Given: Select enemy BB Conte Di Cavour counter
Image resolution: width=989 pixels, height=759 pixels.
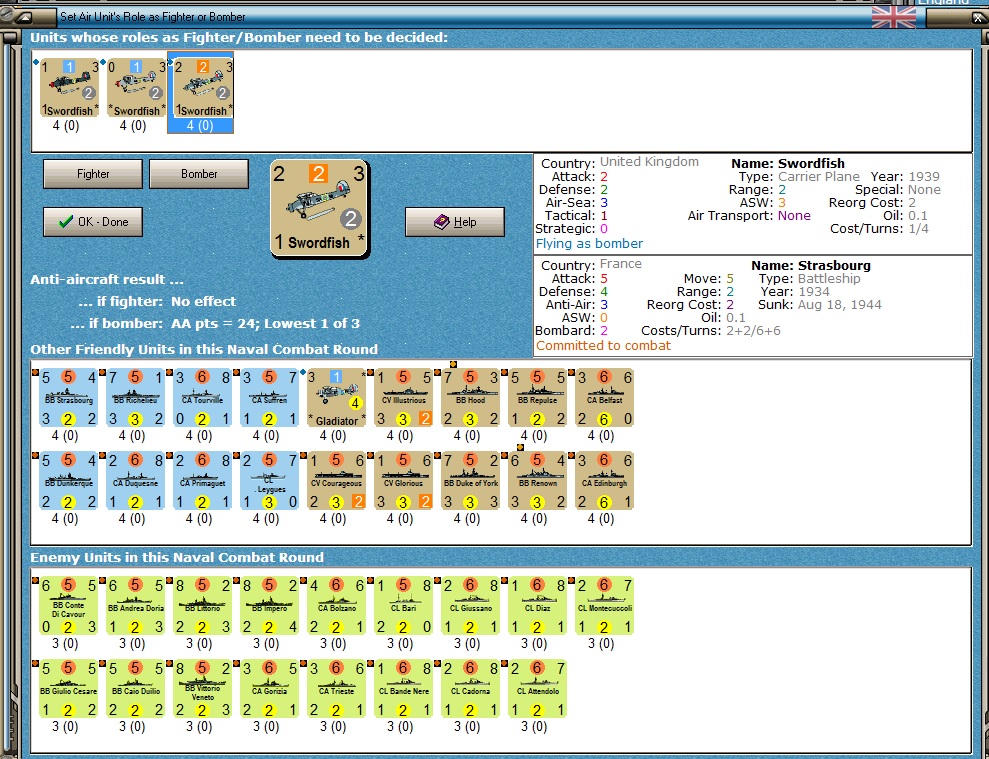Looking at the screenshot, I should (x=68, y=606).
